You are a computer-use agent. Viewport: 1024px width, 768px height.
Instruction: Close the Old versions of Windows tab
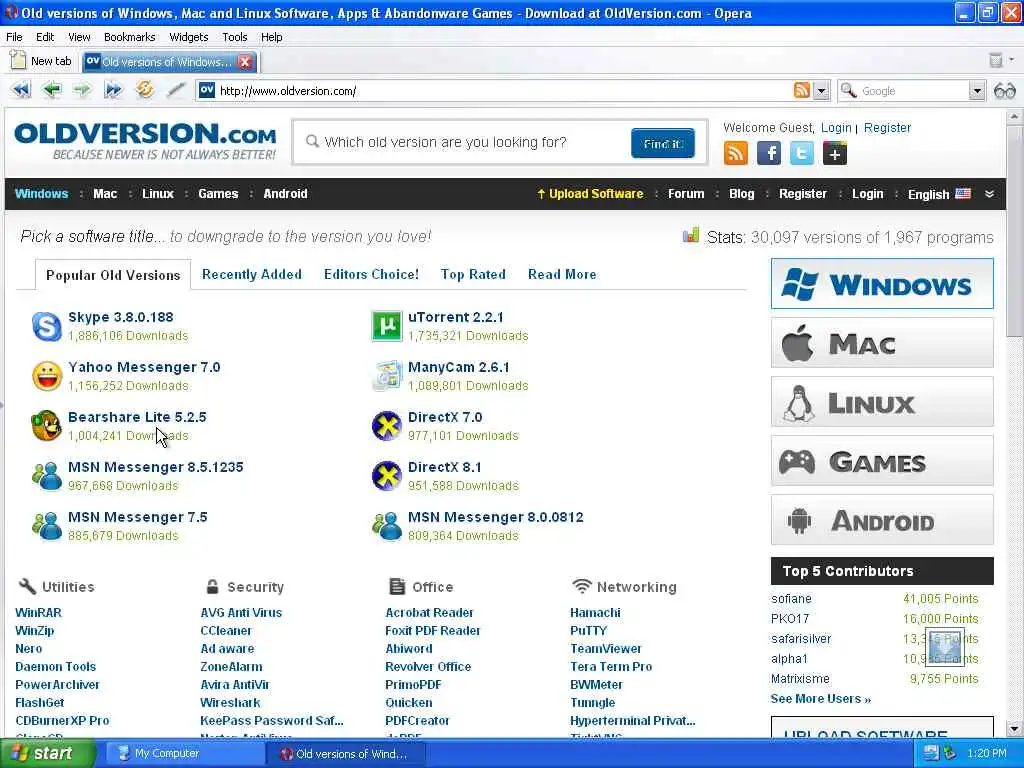click(x=245, y=61)
